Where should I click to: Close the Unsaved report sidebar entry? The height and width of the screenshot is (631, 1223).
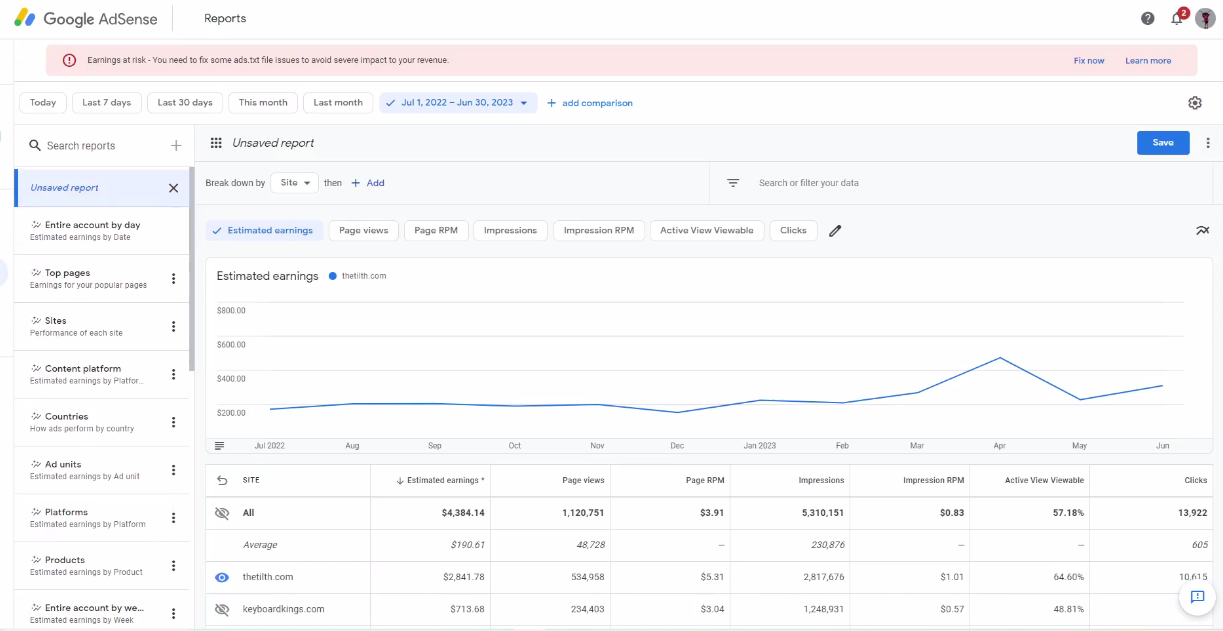[x=173, y=188]
